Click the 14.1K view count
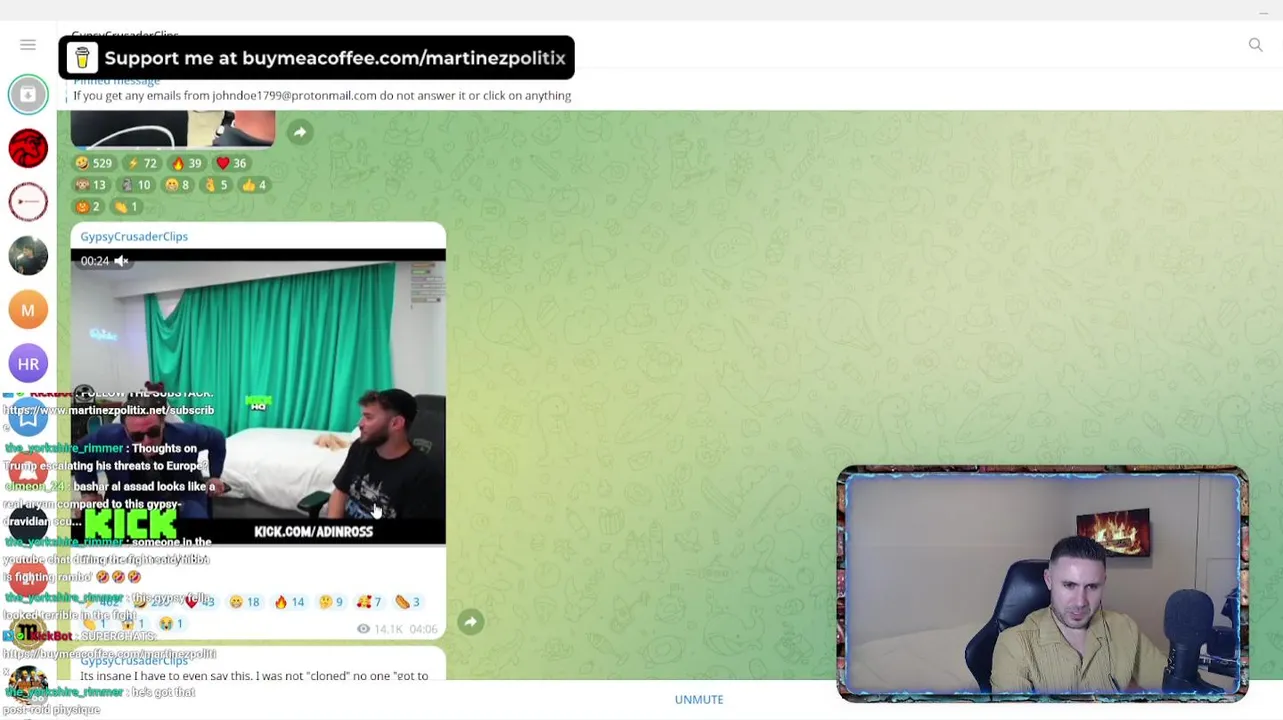This screenshot has height=720, width=1283. point(380,629)
